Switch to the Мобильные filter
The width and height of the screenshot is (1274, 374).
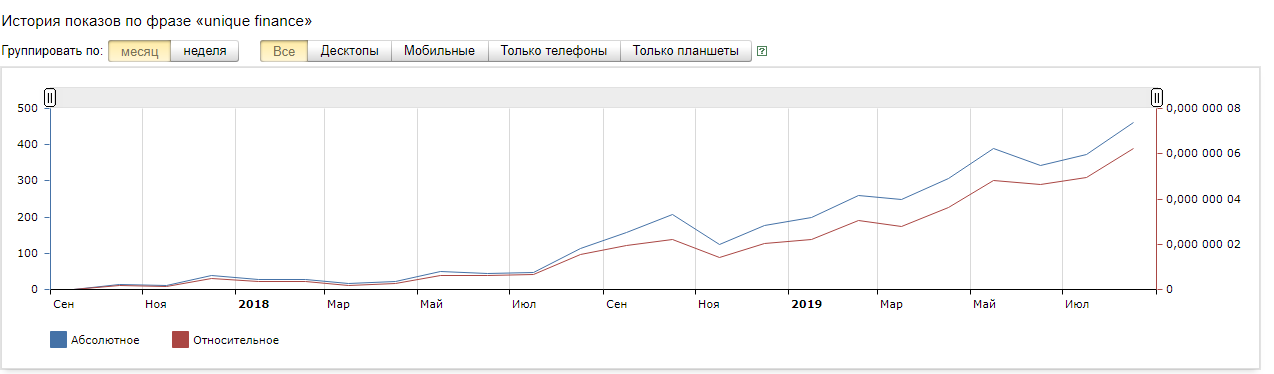coord(440,51)
